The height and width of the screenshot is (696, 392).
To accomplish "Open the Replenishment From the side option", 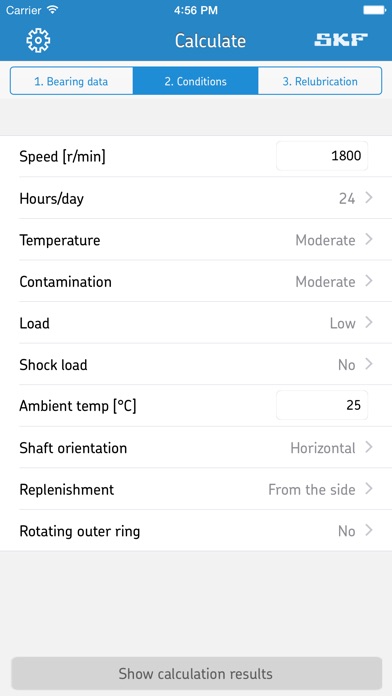I will pyautogui.click(x=196, y=489).
